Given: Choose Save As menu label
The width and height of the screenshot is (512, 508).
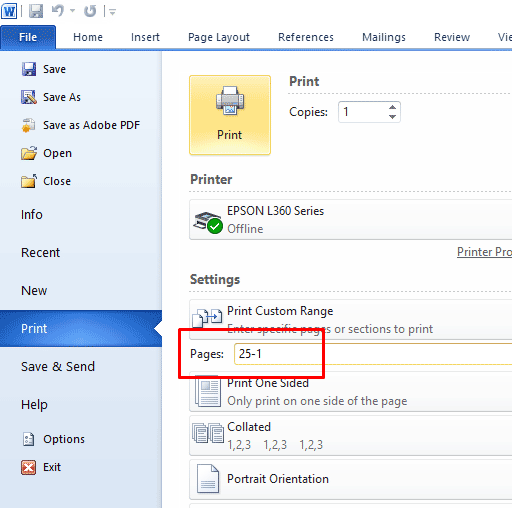Looking at the screenshot, I should click(62, 97).
